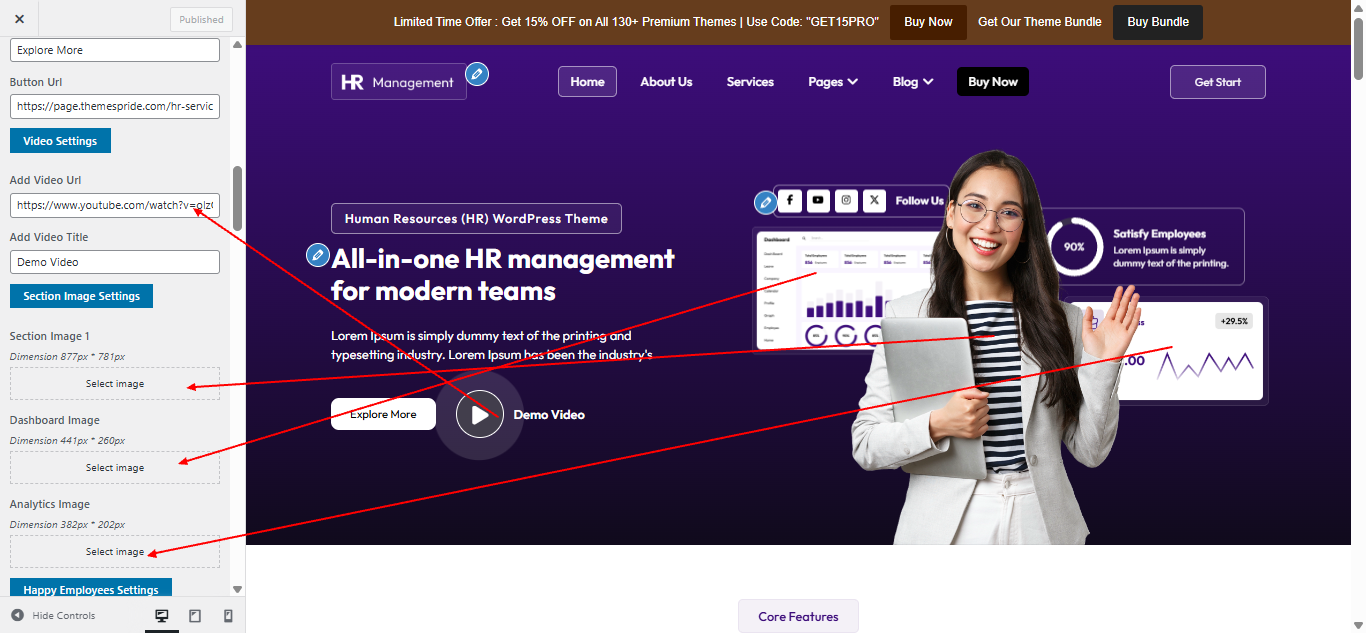1366x633 pixels.
Task: Click the desktop preview device icon
Action: (x=162, y=616)
